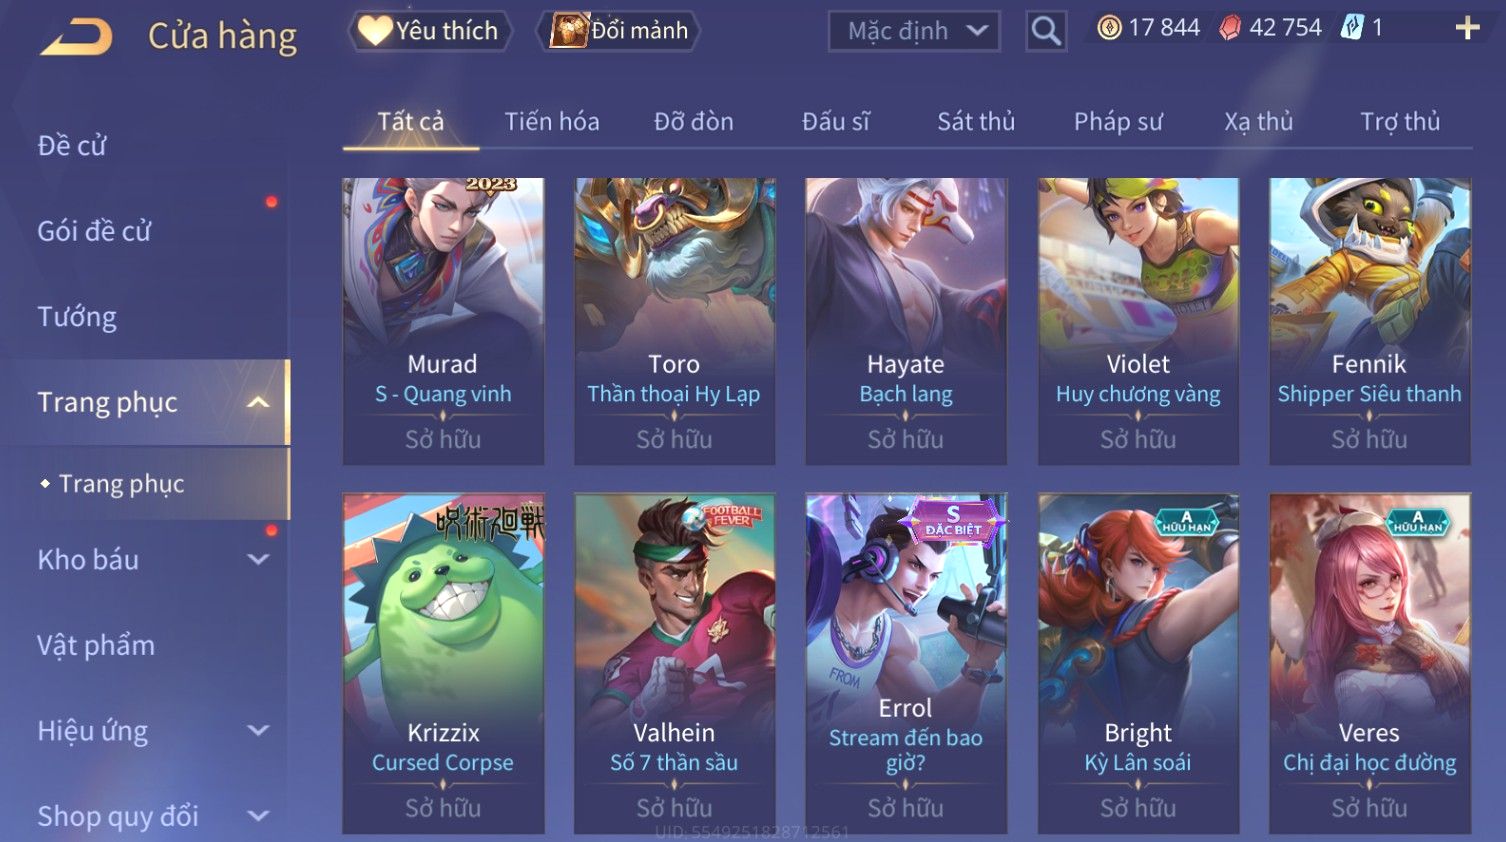Tap the blue voucher card icon
This screenshot has height=842, width=1506.
pyautogui.click(x=1352, y=27)
